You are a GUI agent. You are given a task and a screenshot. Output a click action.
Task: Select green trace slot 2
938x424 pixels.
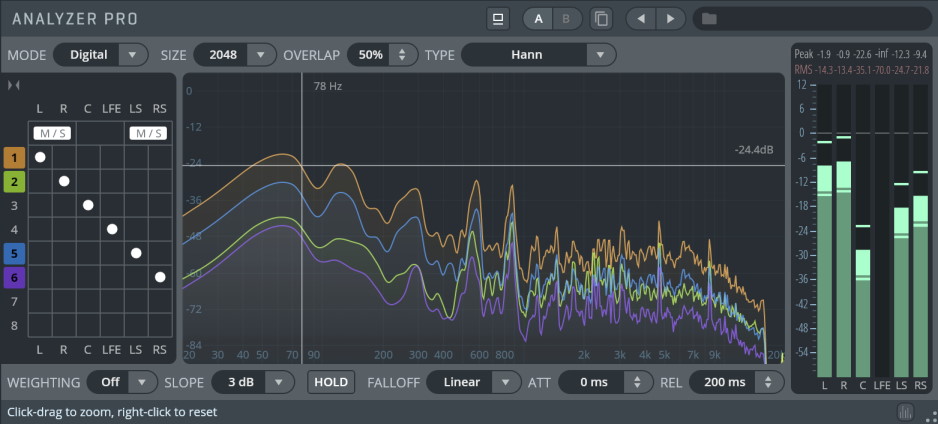14,182
